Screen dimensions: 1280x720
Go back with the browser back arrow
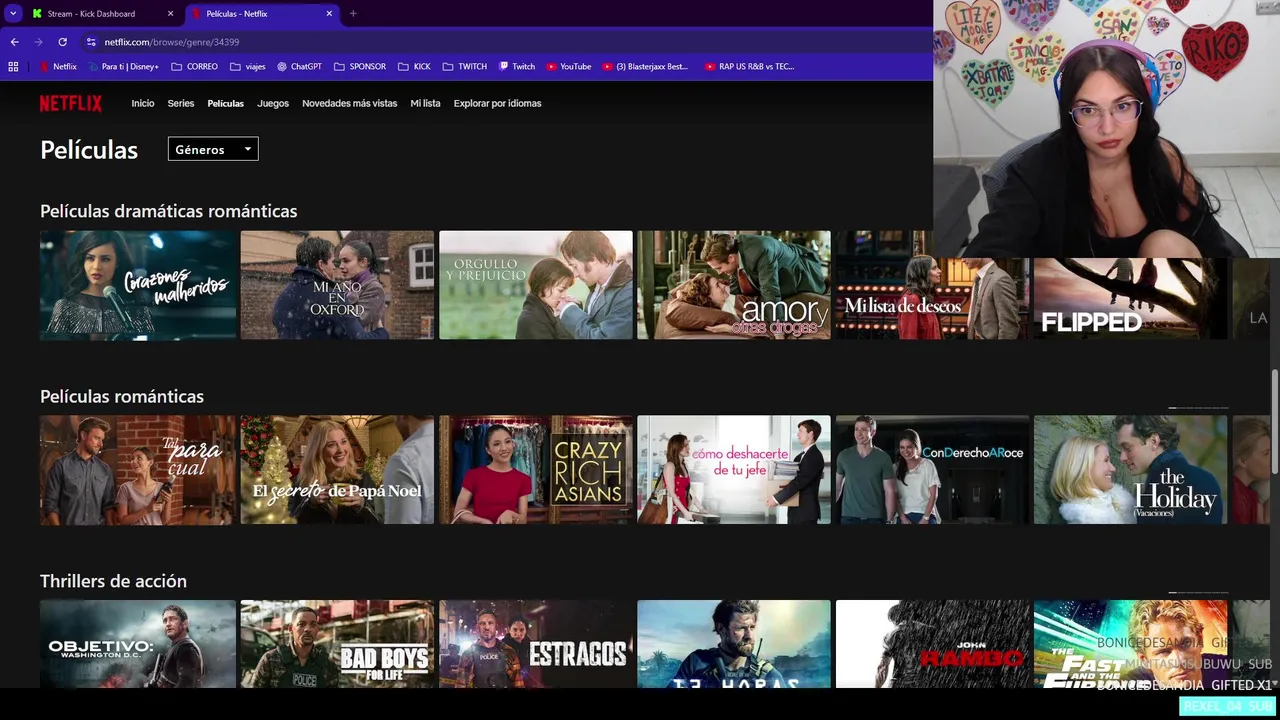(x=14, y=42)
